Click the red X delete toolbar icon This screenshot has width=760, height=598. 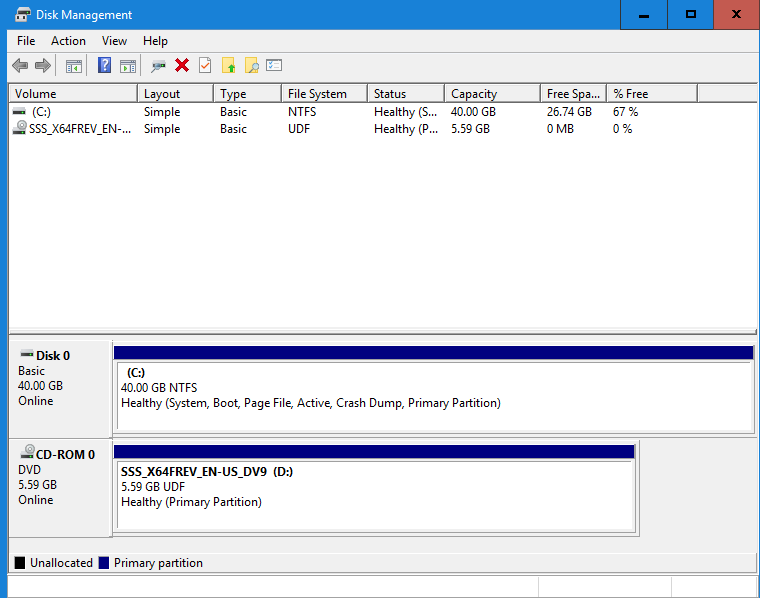(x=182, y=65)
